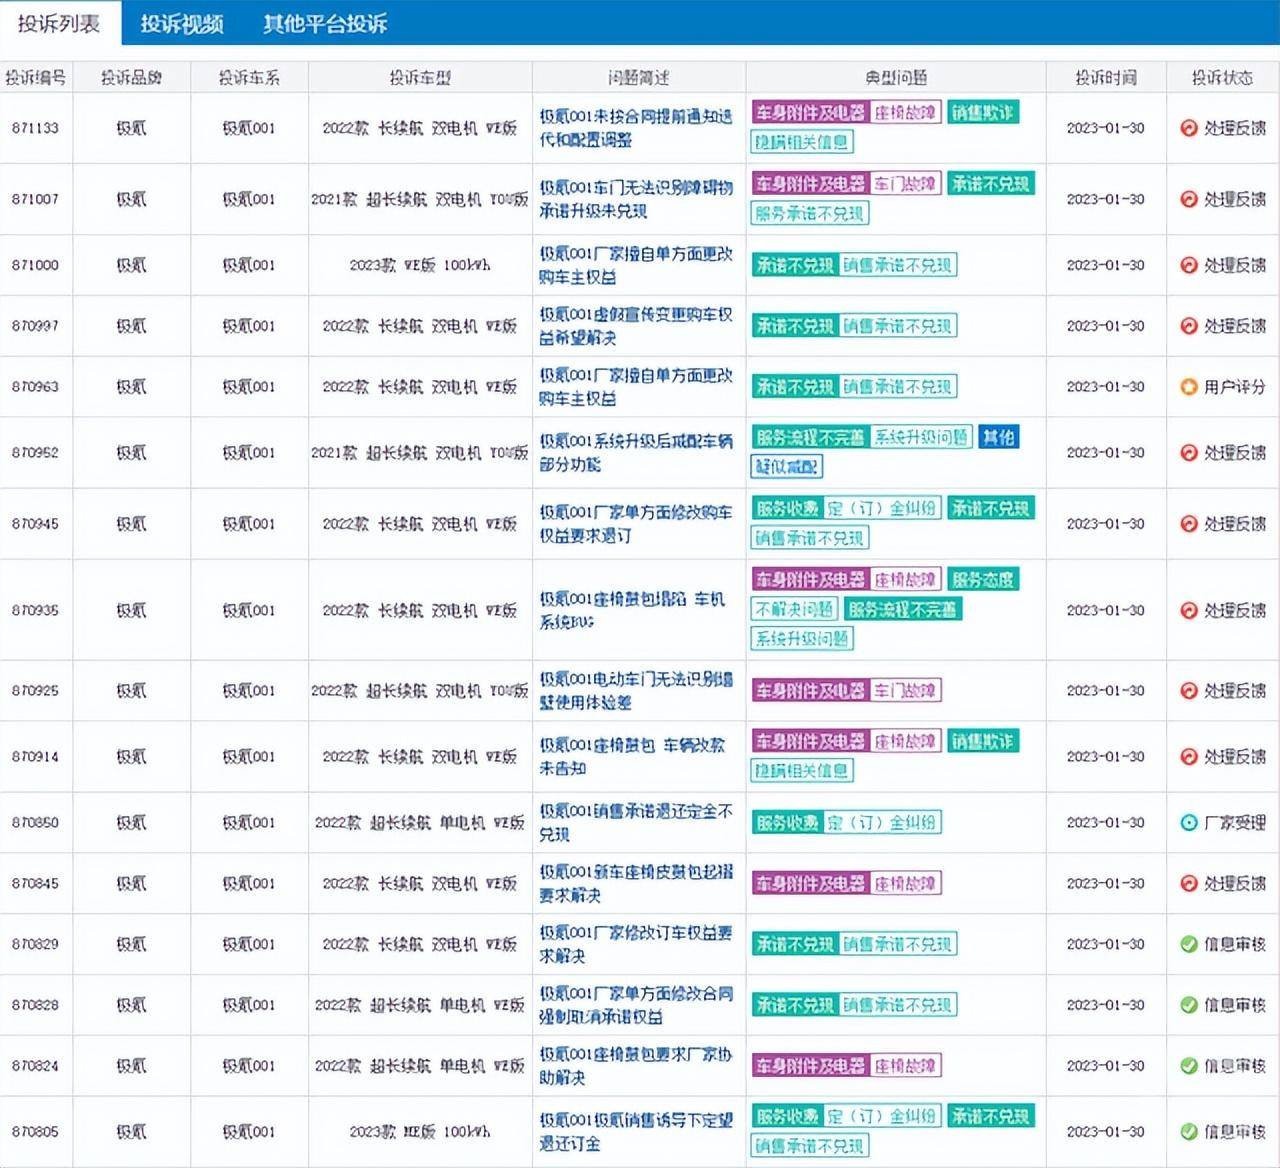Open the 座椅鼓包塌陷 车机系统BUG complaint link
1280x1168 pixels.
point(632,610)
